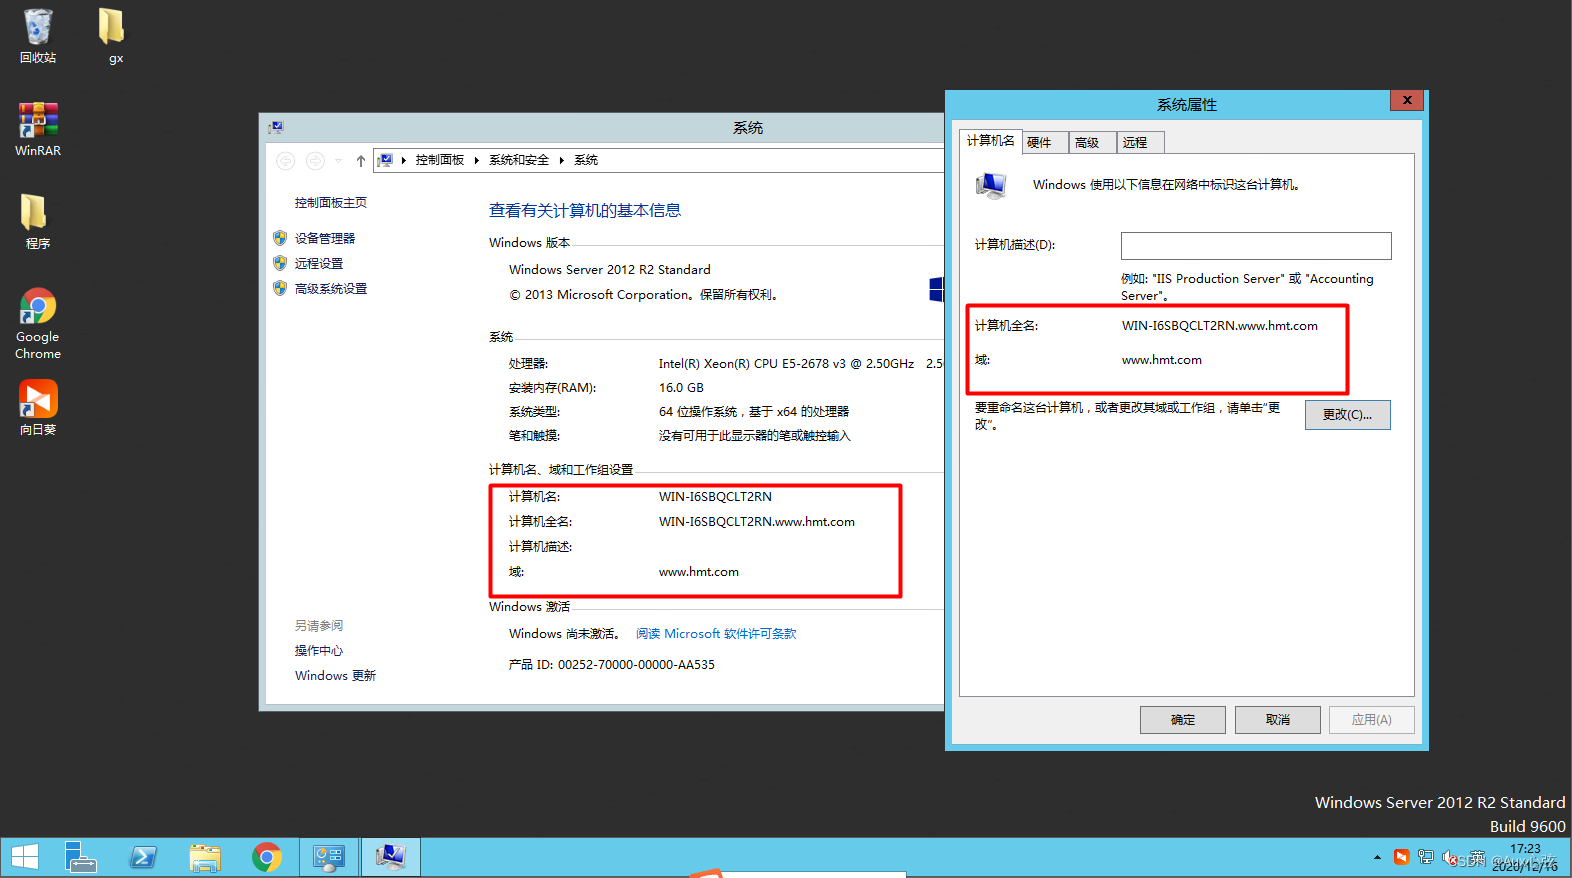Click the 产品 ID text
This screenshot has width=1572, height=878.
(612, 664)
